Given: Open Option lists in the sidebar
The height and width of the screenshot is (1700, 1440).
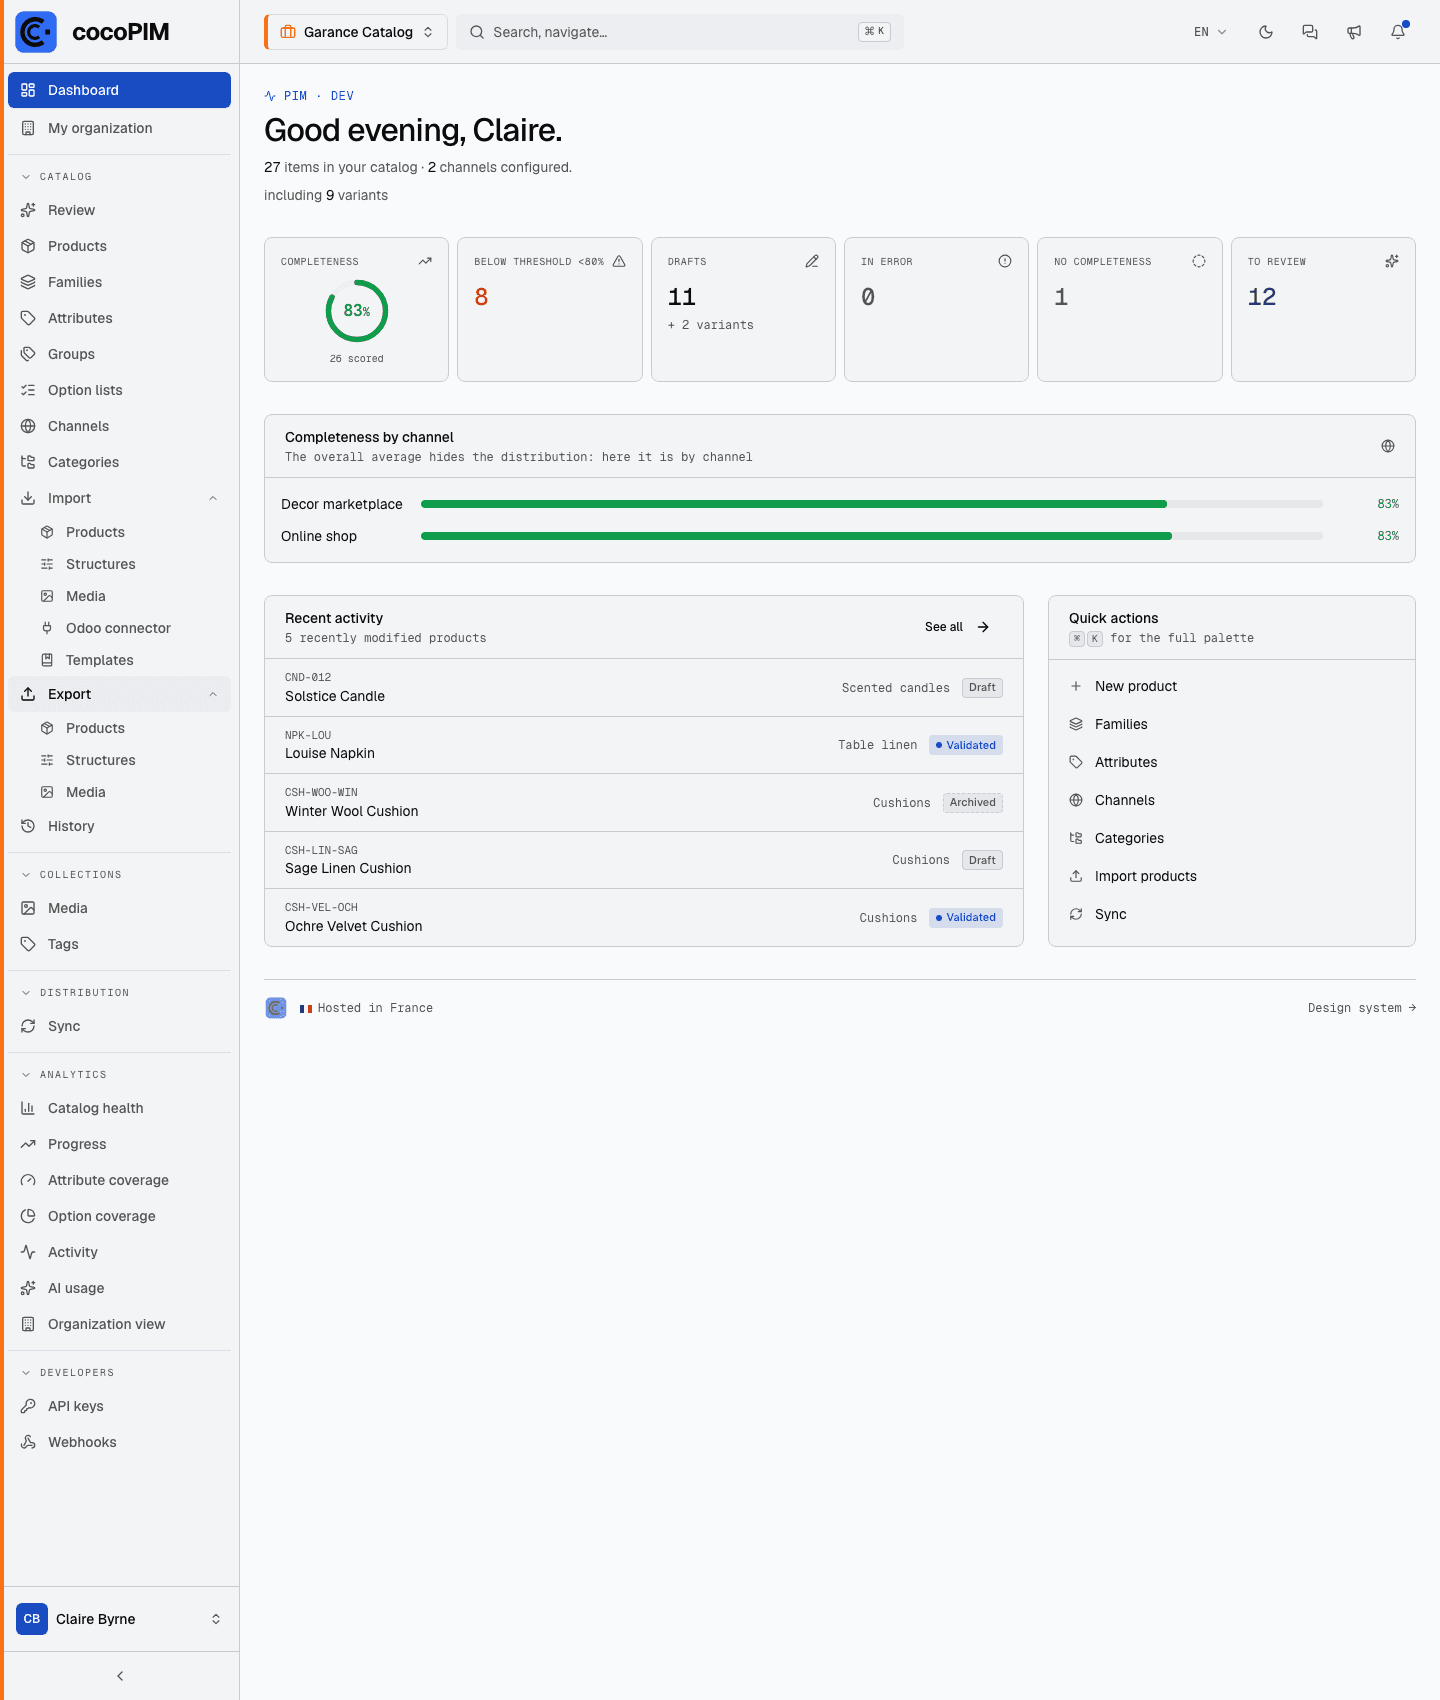Looking at the screenshot, I should click(120, 390).
